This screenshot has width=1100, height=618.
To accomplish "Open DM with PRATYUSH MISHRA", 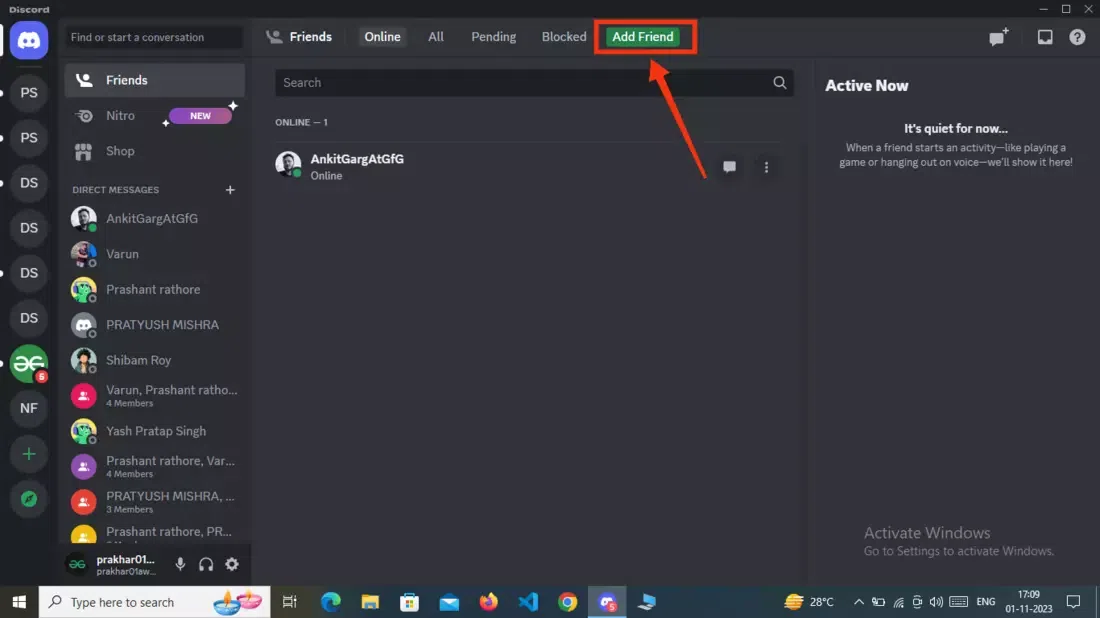I will (154, 325).
